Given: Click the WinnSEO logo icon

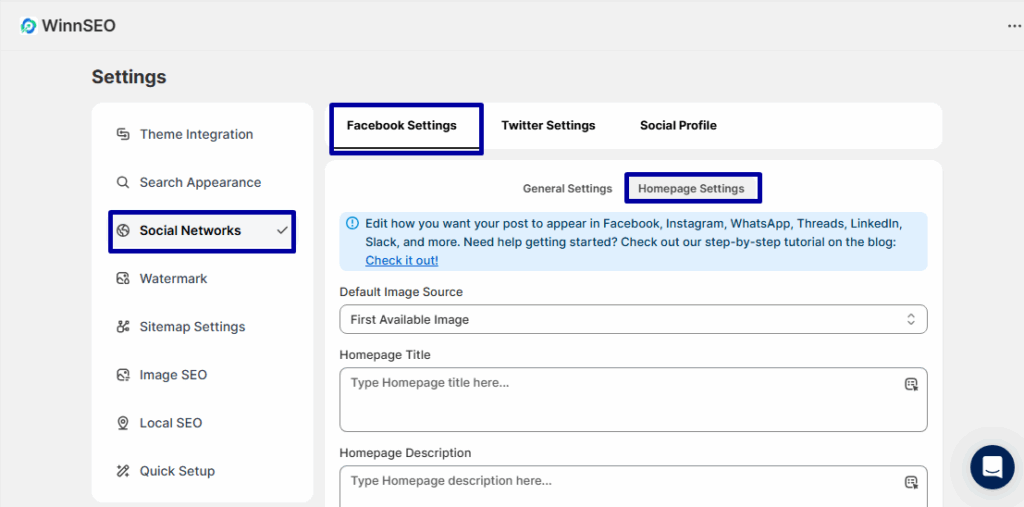Looking at the screenshot, I should pos(29,26).
